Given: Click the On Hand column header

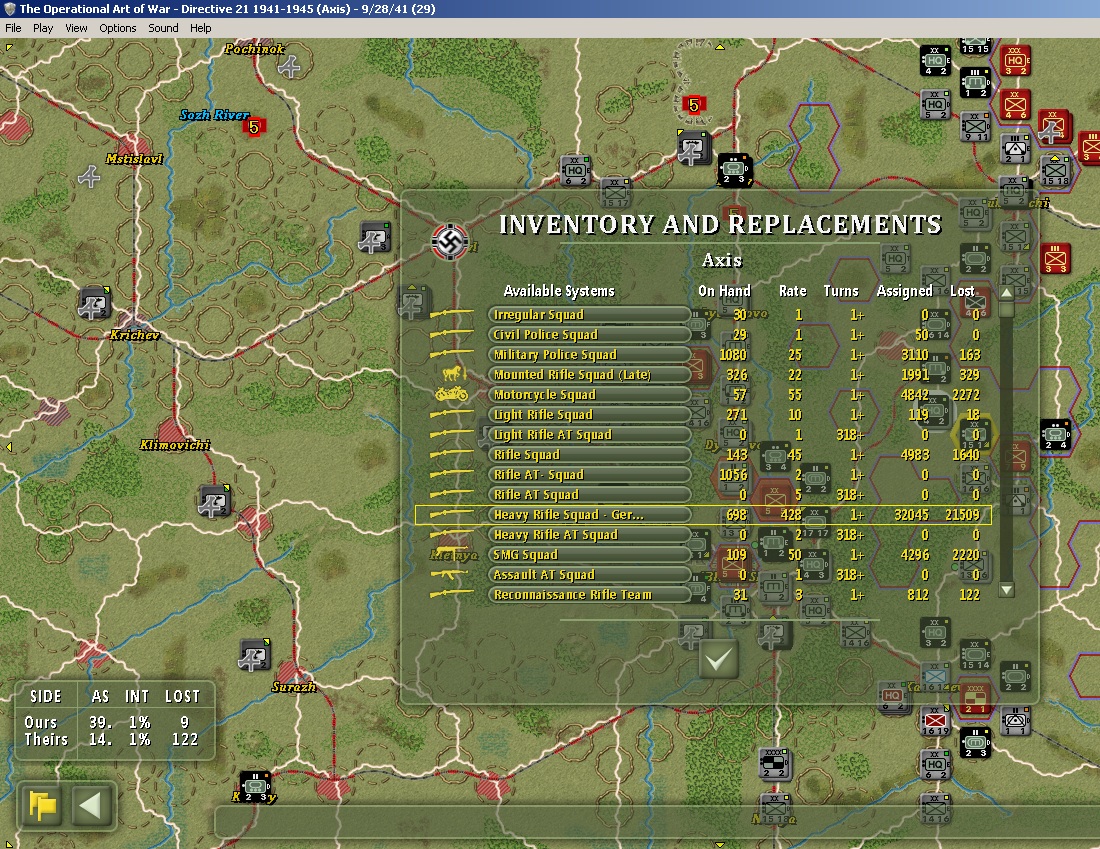Looking at the screenshot, I should pyautogui.click(x=724, y=290).
